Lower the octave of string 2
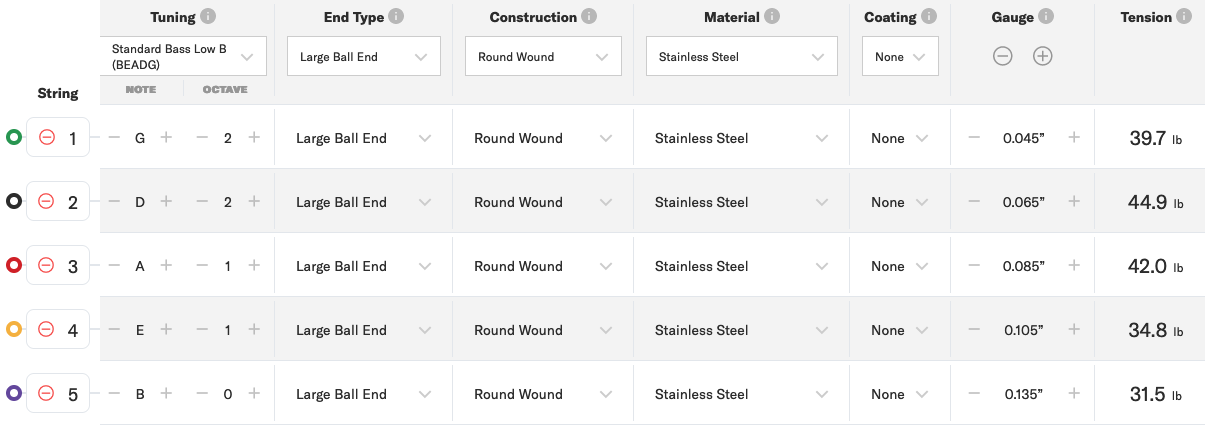 click(x=202, y=202)
